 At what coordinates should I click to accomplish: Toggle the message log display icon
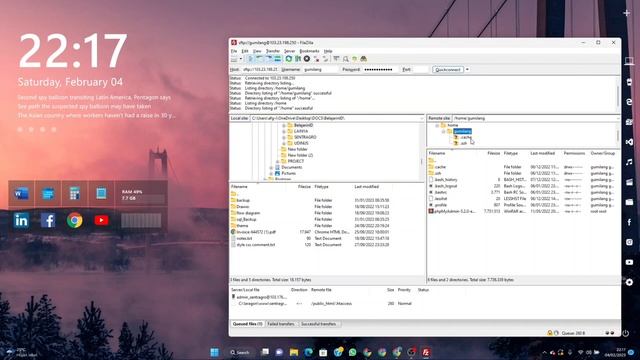(x=250, y=59)
